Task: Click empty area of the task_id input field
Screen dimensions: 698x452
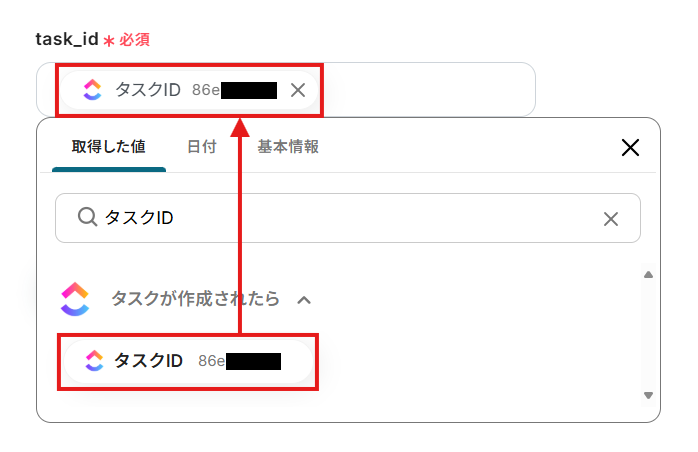Action: pyautogui.click(x=430, y=90)
